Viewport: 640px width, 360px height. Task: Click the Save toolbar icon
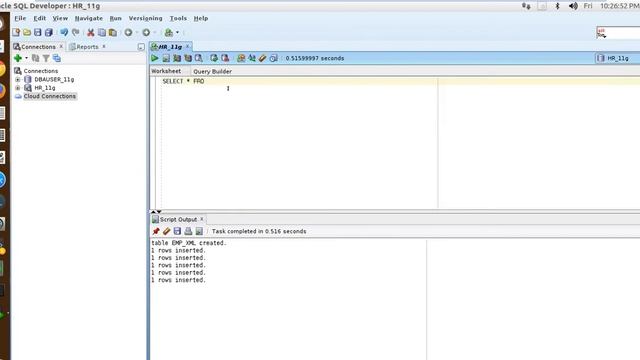38,32
